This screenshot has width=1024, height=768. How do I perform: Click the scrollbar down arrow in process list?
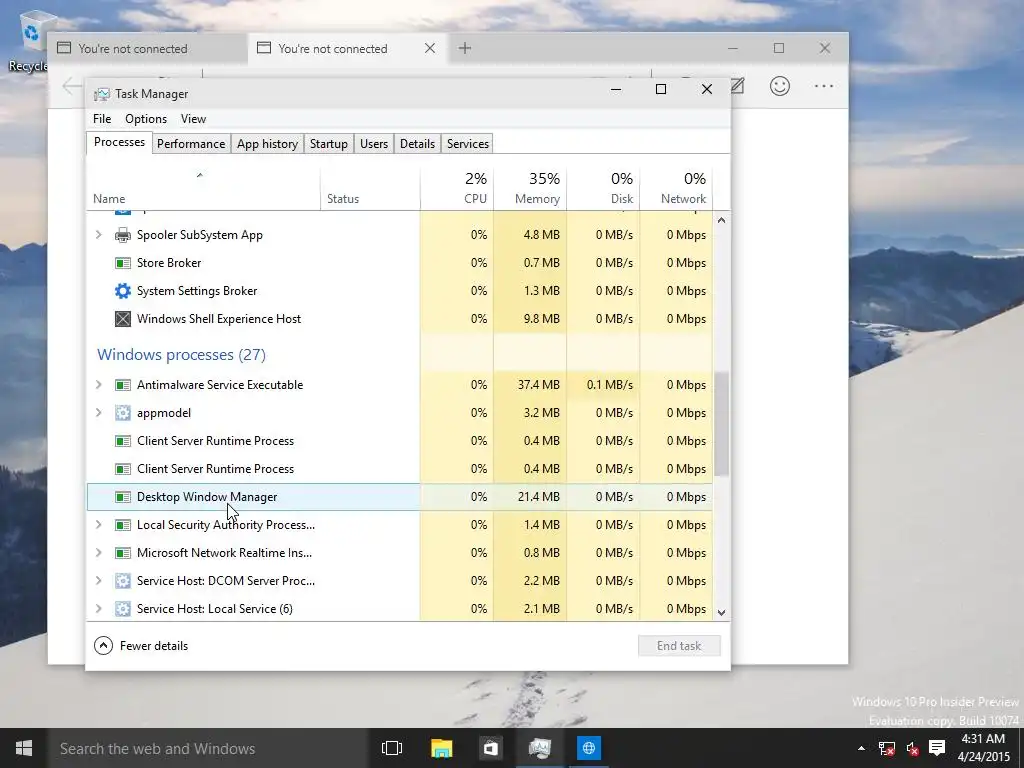[722, 613]
